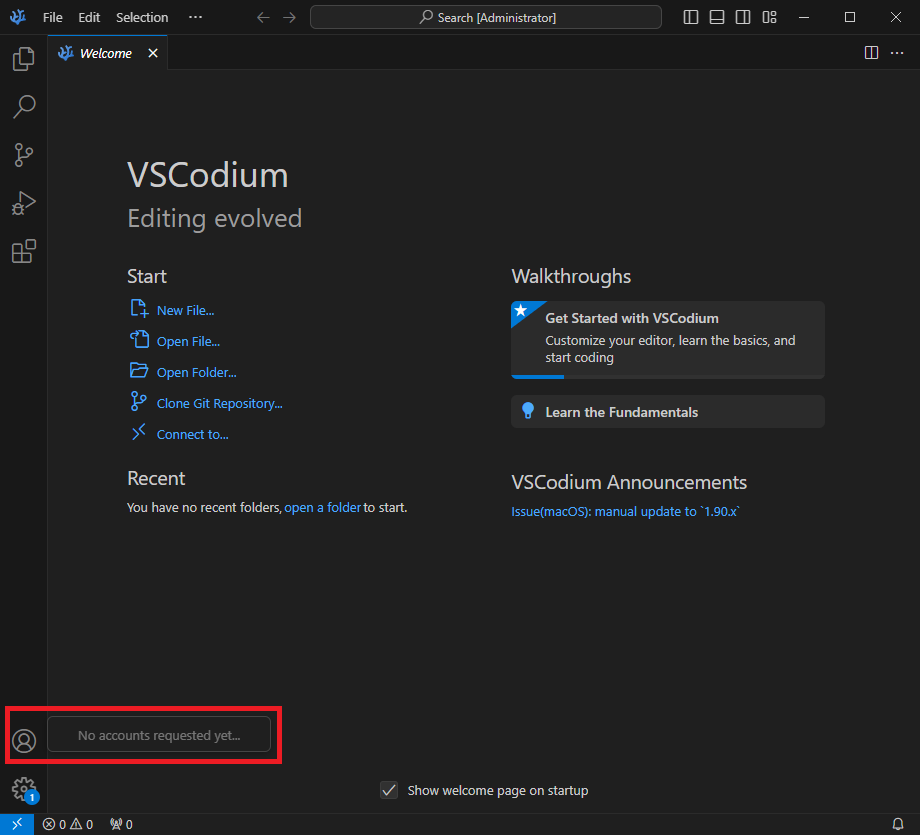Screen dimensions: 920x835
Task: Open the Search view in activity bar
Action: tap(23, 107)
